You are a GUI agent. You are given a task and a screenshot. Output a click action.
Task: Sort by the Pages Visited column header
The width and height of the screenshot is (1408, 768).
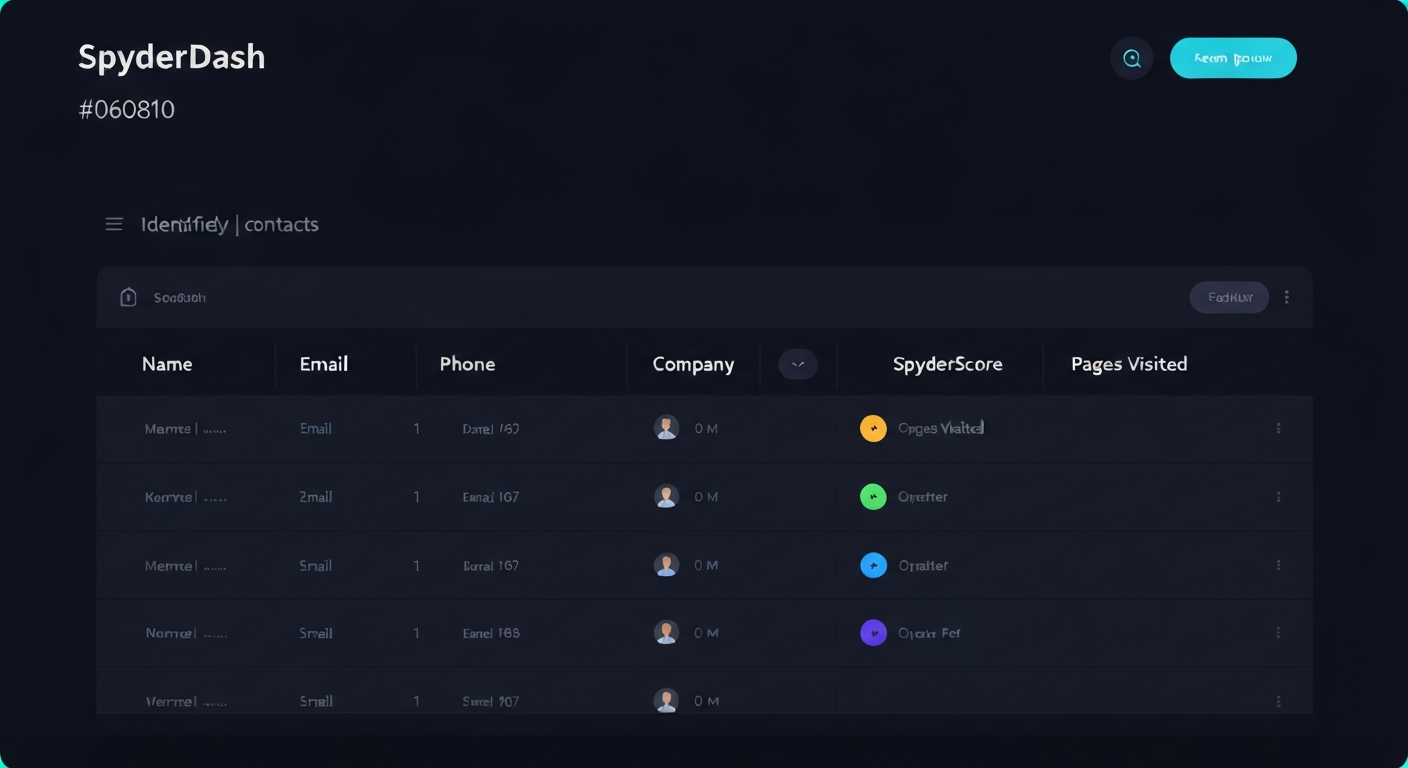coord(1129,364)
